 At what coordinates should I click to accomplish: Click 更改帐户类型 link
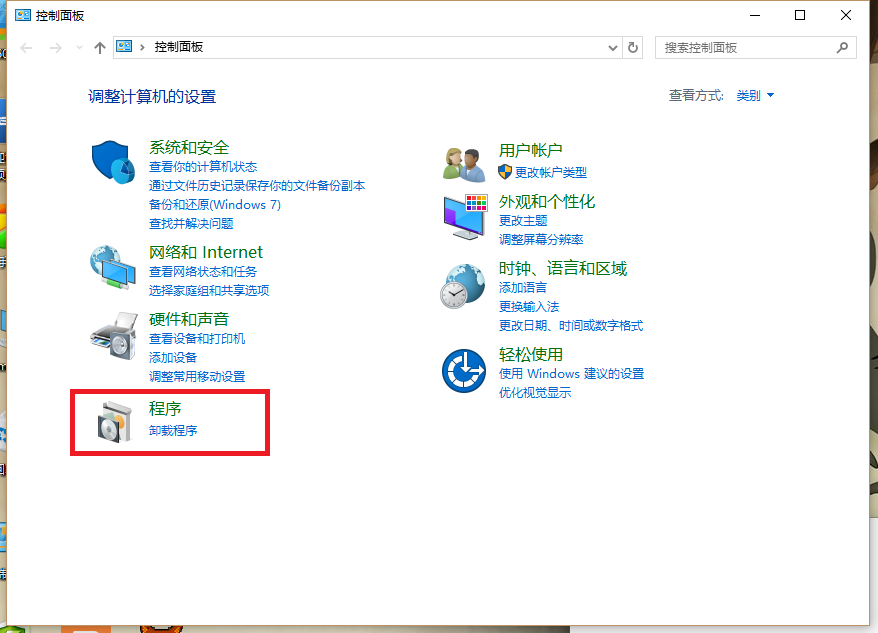551,173
